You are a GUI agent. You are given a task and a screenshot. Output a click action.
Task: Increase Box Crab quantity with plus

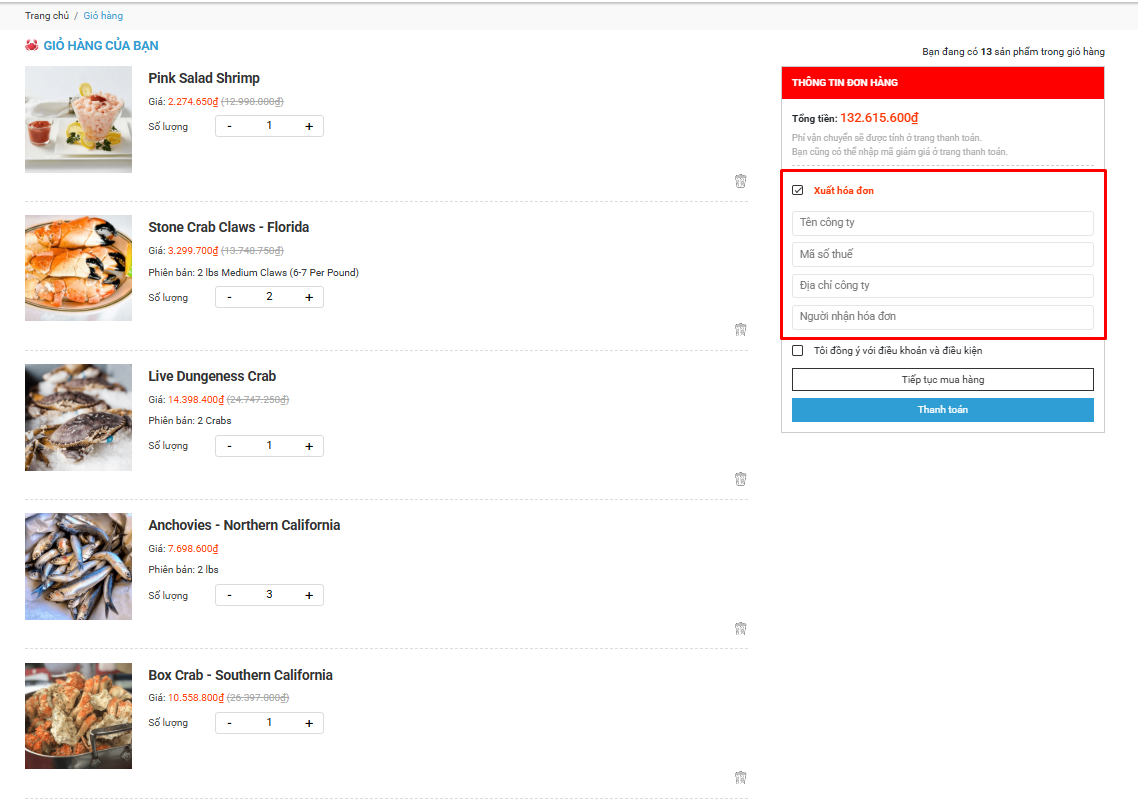coord(309,723)
